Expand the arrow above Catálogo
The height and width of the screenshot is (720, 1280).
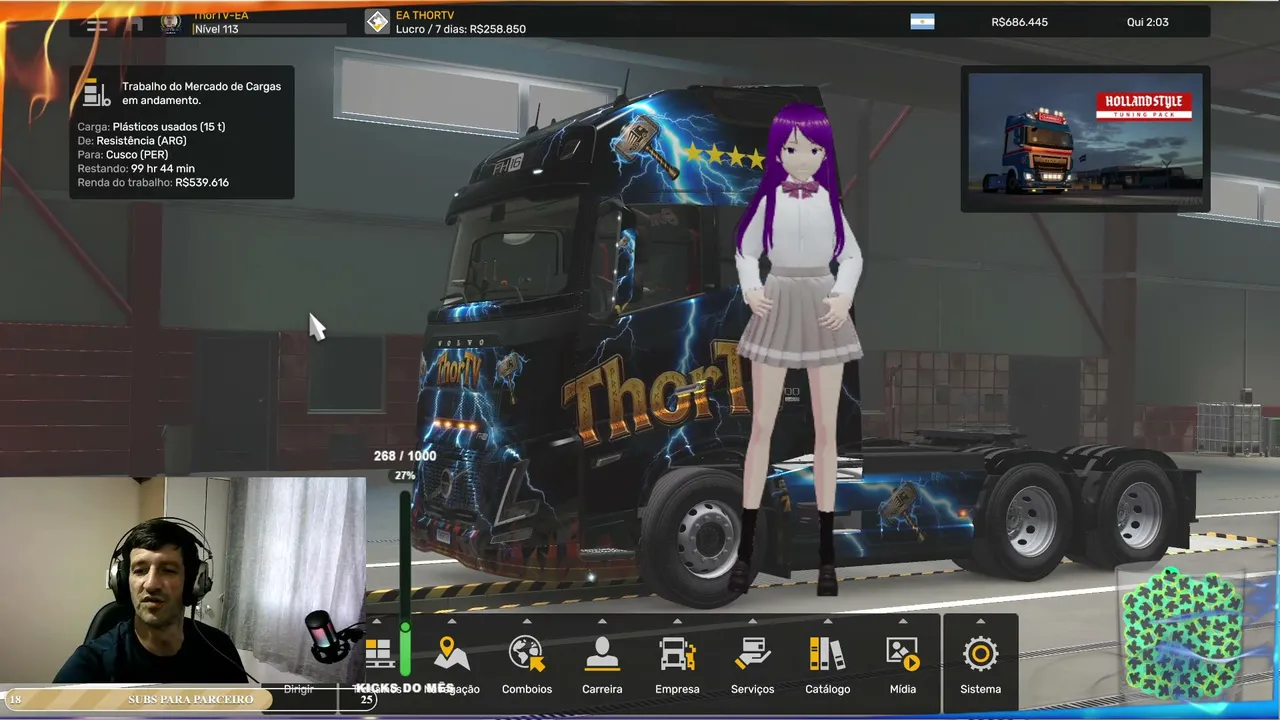(x=827, y=621)
